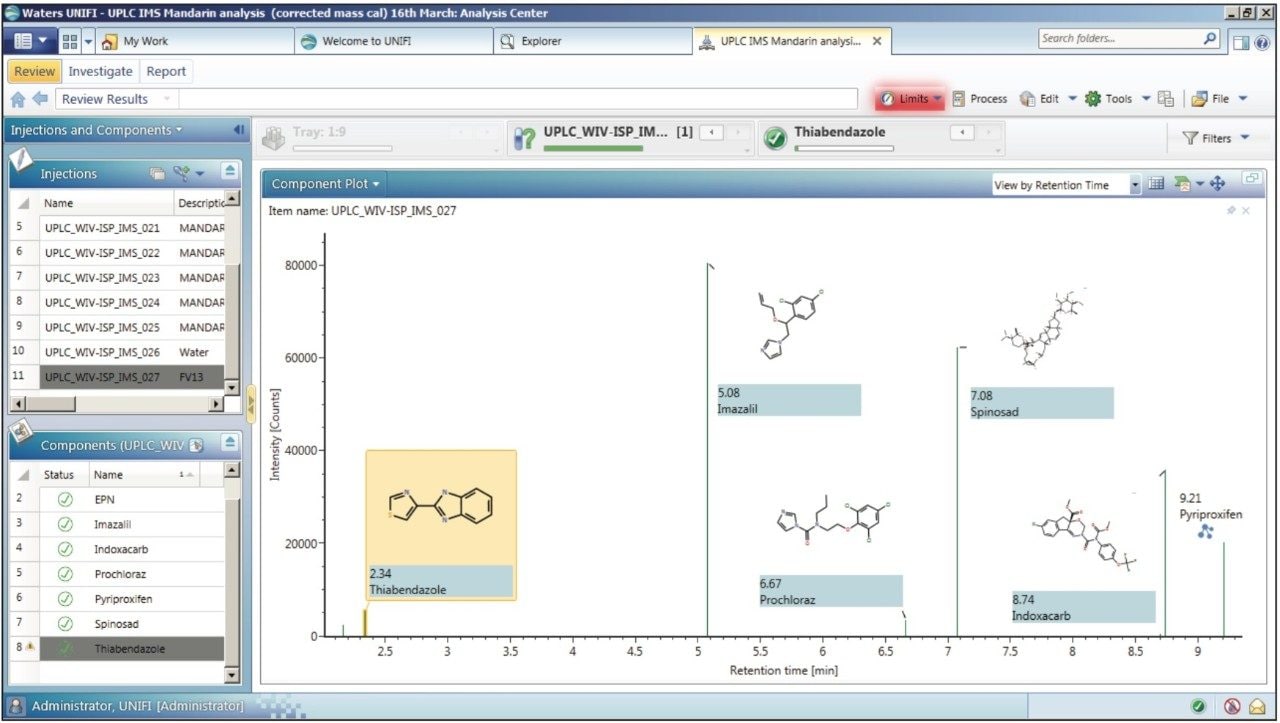Image resolution: width=1280 pixels, height=723 pixels.
Task: Click the four-arrow move icon in plot header
Action: (1217, 184)
